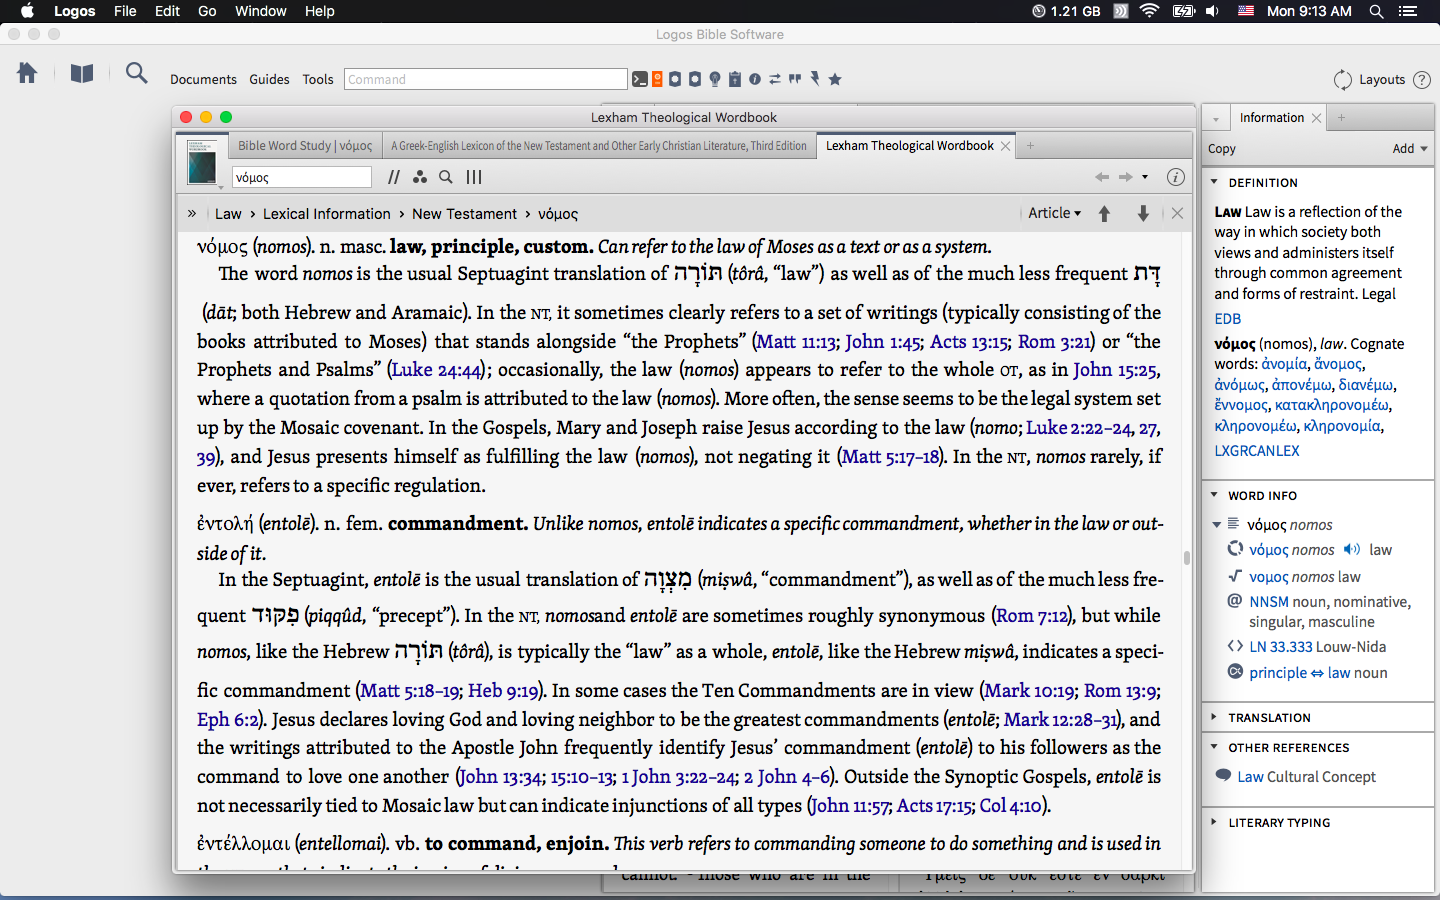The width and height of the screenshot is (1440, 900).
Task: Collapse the OTHER REFERENCES section
Action: pyautogui.click(x=1214, y=747)
